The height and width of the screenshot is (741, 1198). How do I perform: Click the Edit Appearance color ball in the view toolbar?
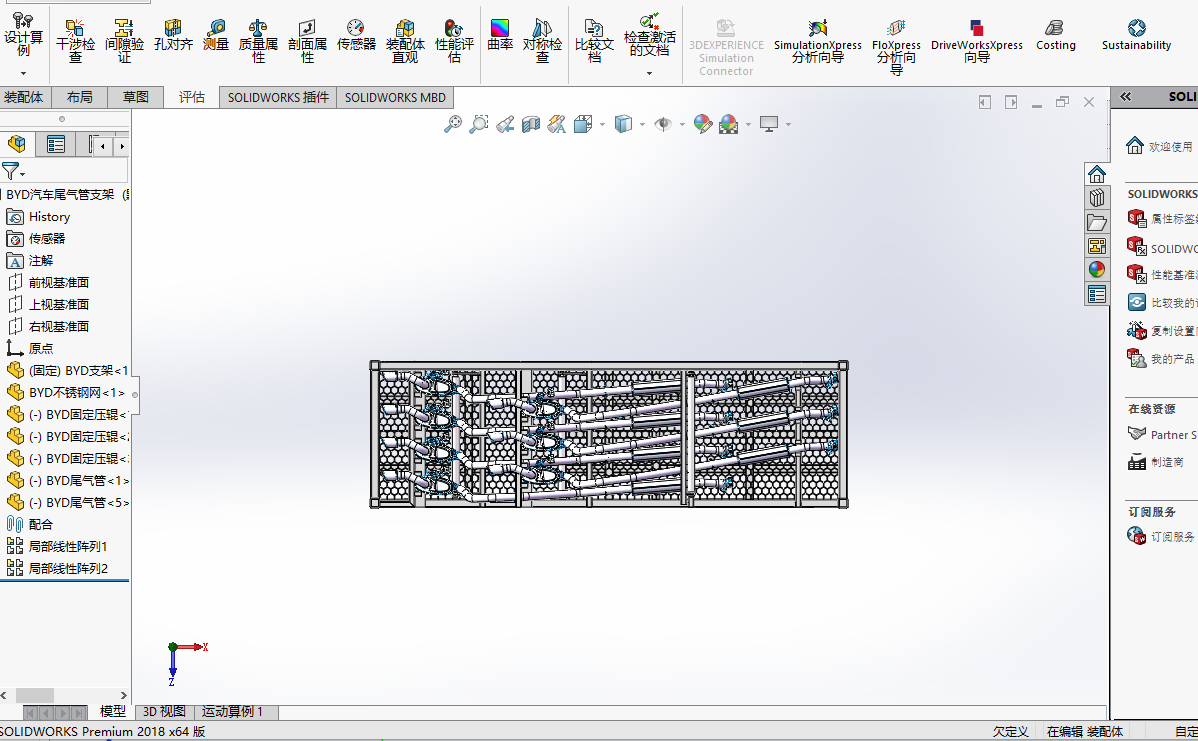pyautogui.click(x=703, y=124)
